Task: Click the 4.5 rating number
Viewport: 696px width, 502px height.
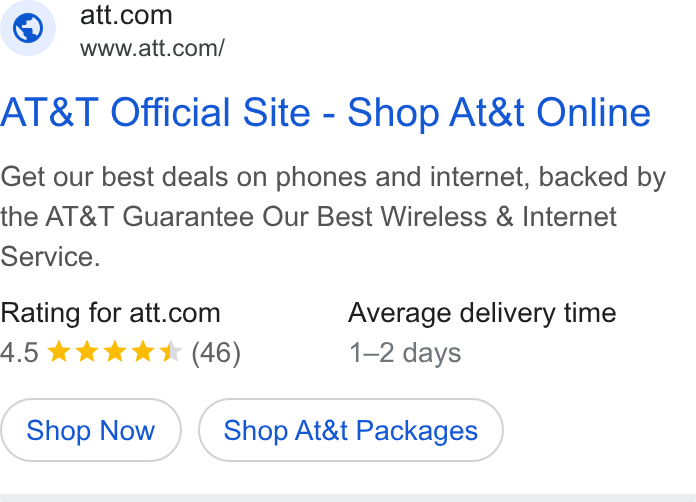Action: coord(20,352)
